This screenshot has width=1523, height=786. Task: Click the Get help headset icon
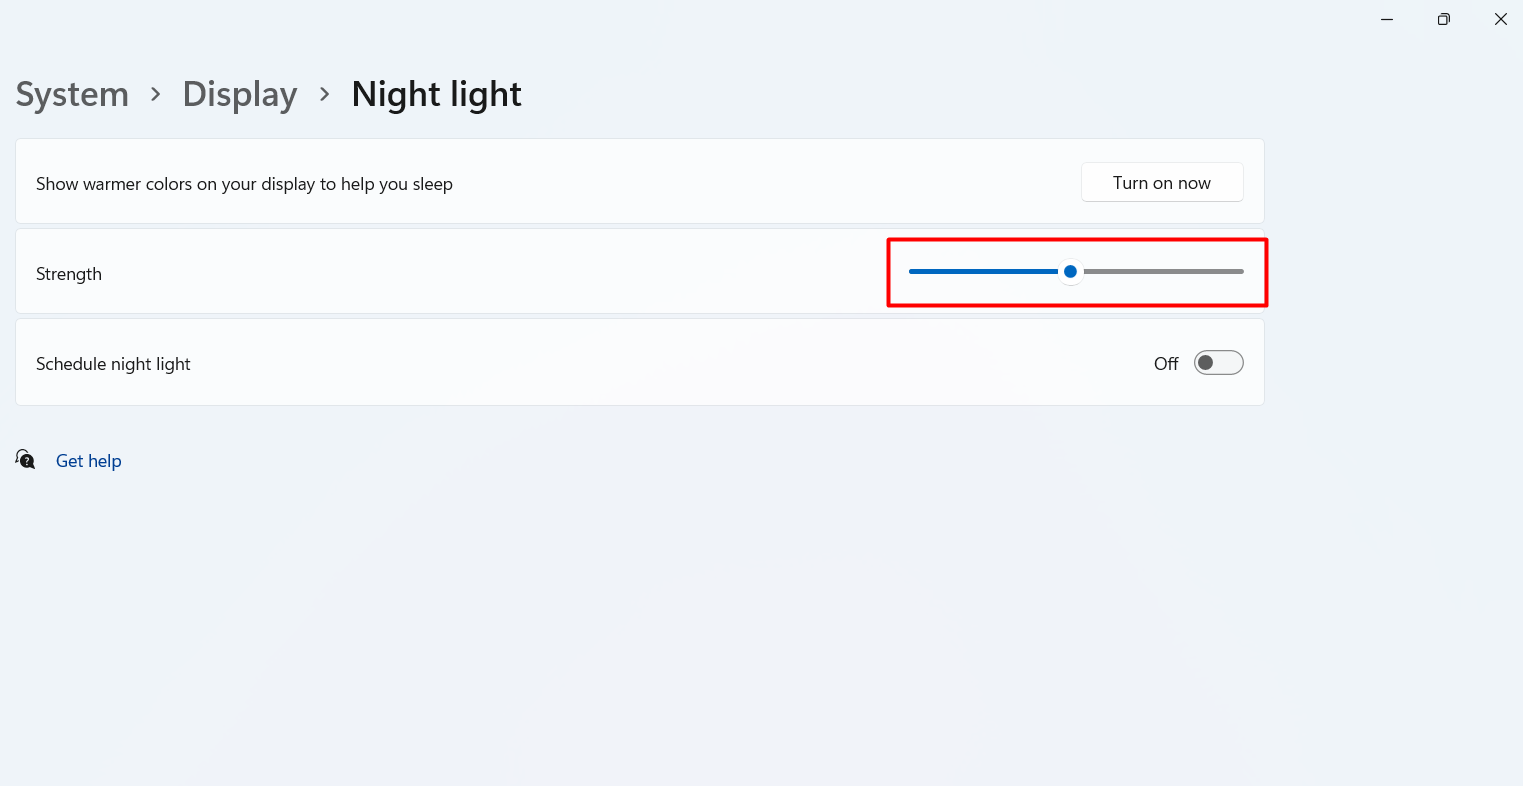(25, 459)
